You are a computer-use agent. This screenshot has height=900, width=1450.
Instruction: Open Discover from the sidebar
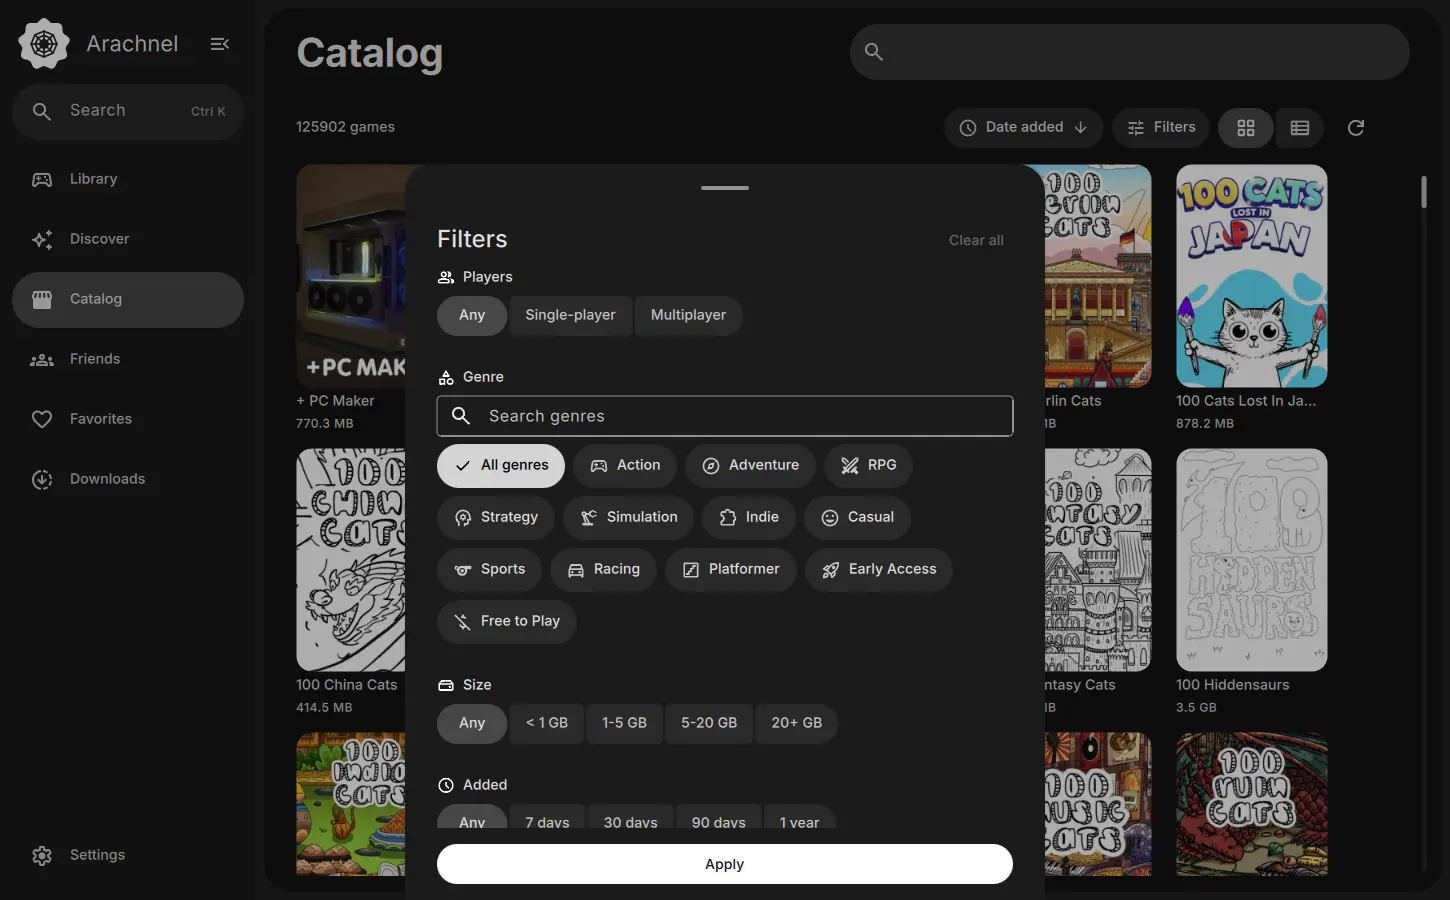click(128, 239)
